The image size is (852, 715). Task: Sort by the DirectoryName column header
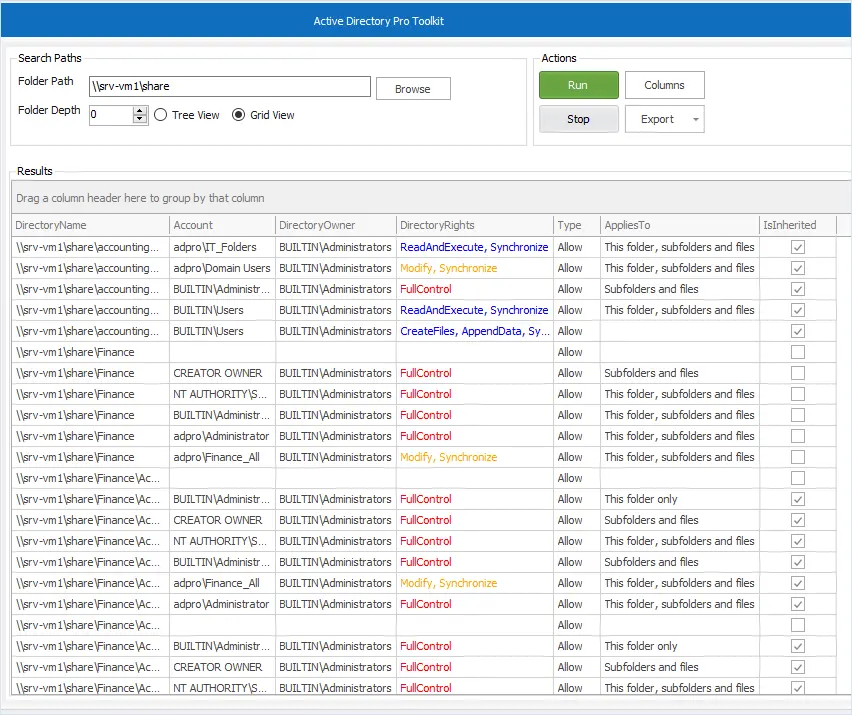90,225
